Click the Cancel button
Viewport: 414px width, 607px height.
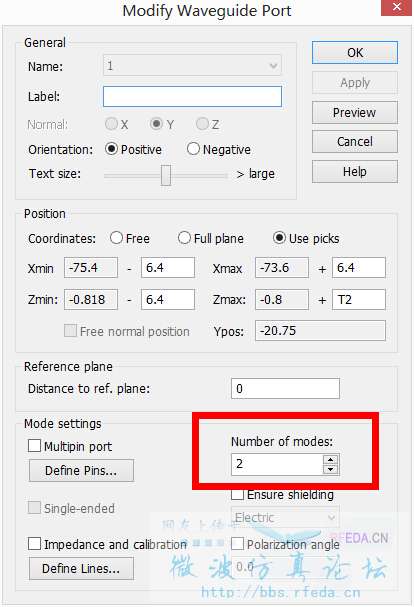coord(354,142)
